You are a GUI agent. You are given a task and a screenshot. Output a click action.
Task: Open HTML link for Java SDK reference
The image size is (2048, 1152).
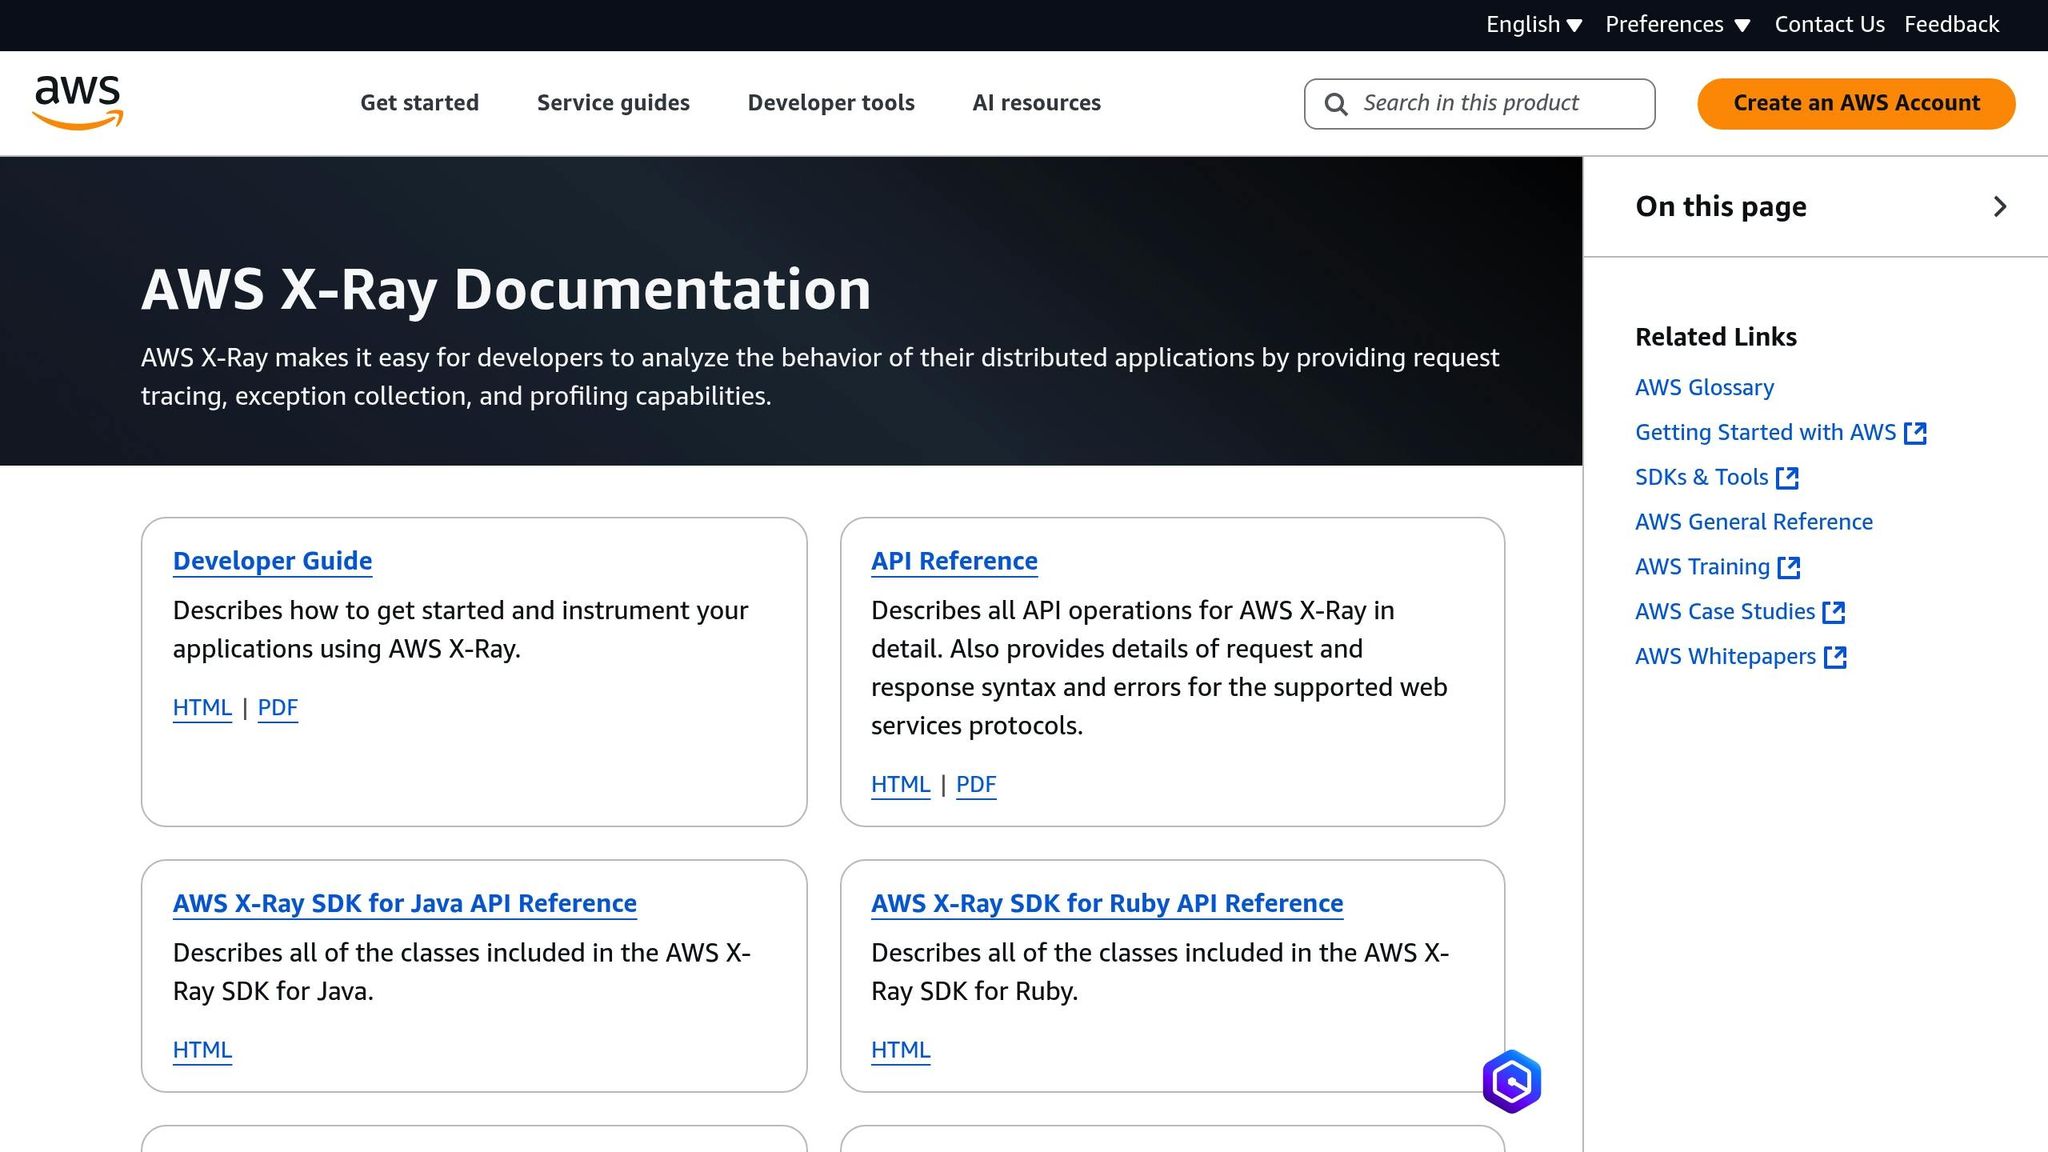tap(202, 1050)
